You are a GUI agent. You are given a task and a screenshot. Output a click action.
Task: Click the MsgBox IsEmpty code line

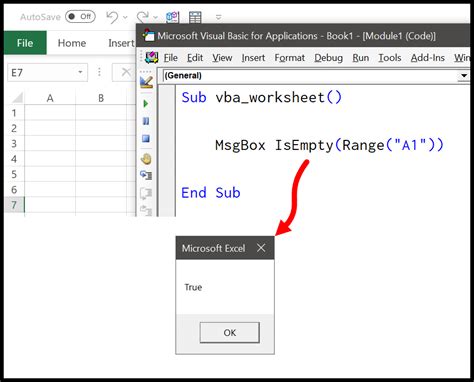point(329,145)
